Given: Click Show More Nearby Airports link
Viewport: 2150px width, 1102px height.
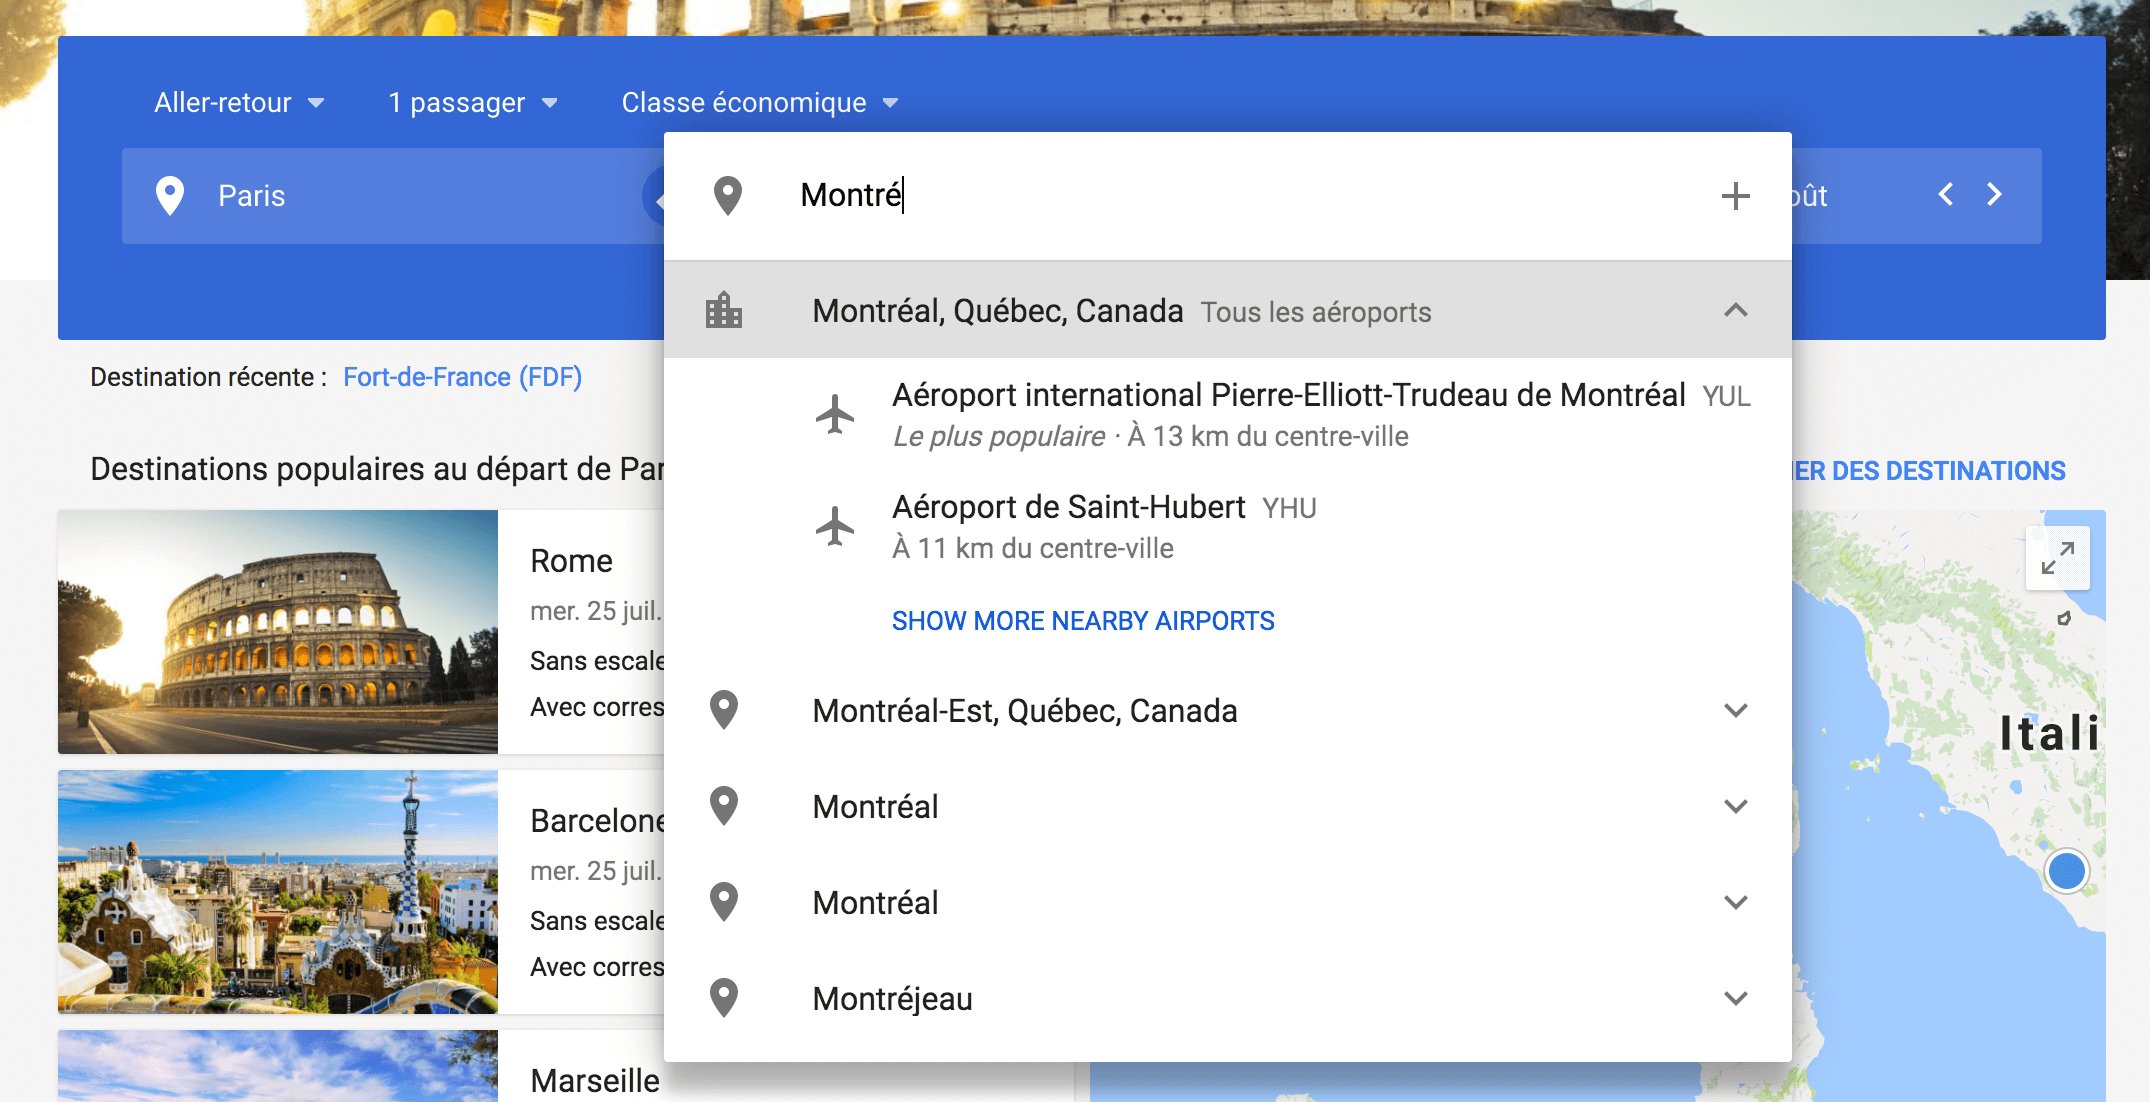Looking at the screenshot, I should [x=1083, y=621].
